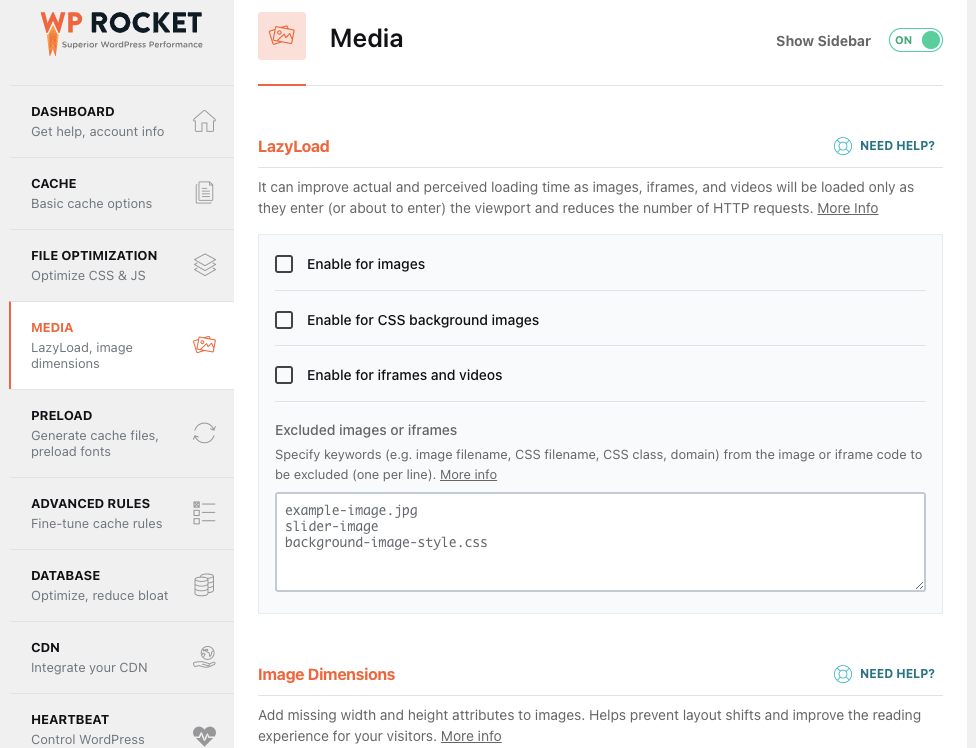Open the CDN section
This screenshot has height=748, width=976.
click(122, 658)
